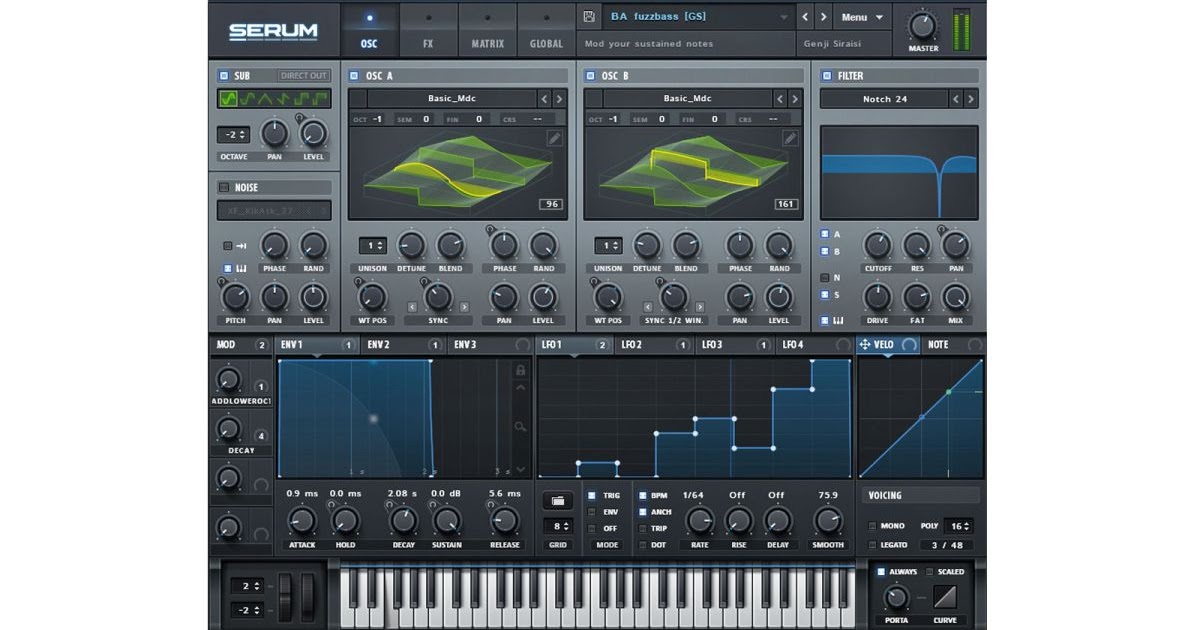
Task: Click the LFO 1 step graph display
Action: point(695,419)
